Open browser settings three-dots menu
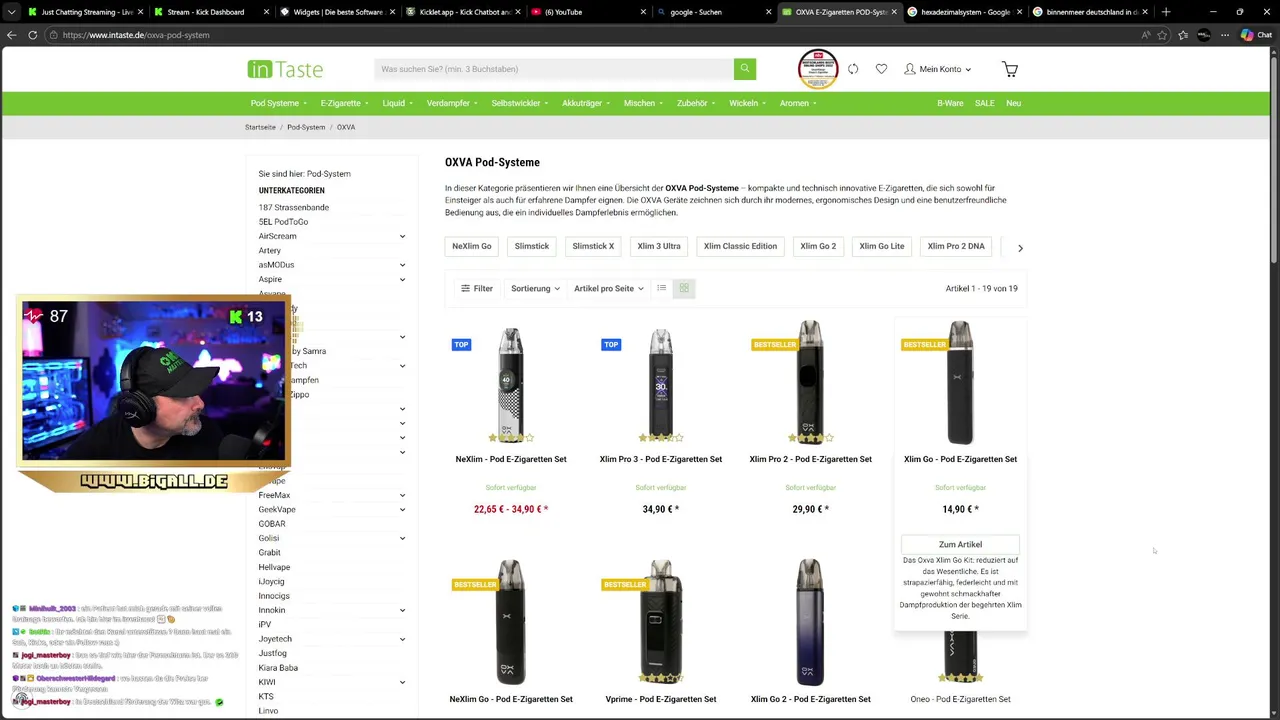 1224,34
